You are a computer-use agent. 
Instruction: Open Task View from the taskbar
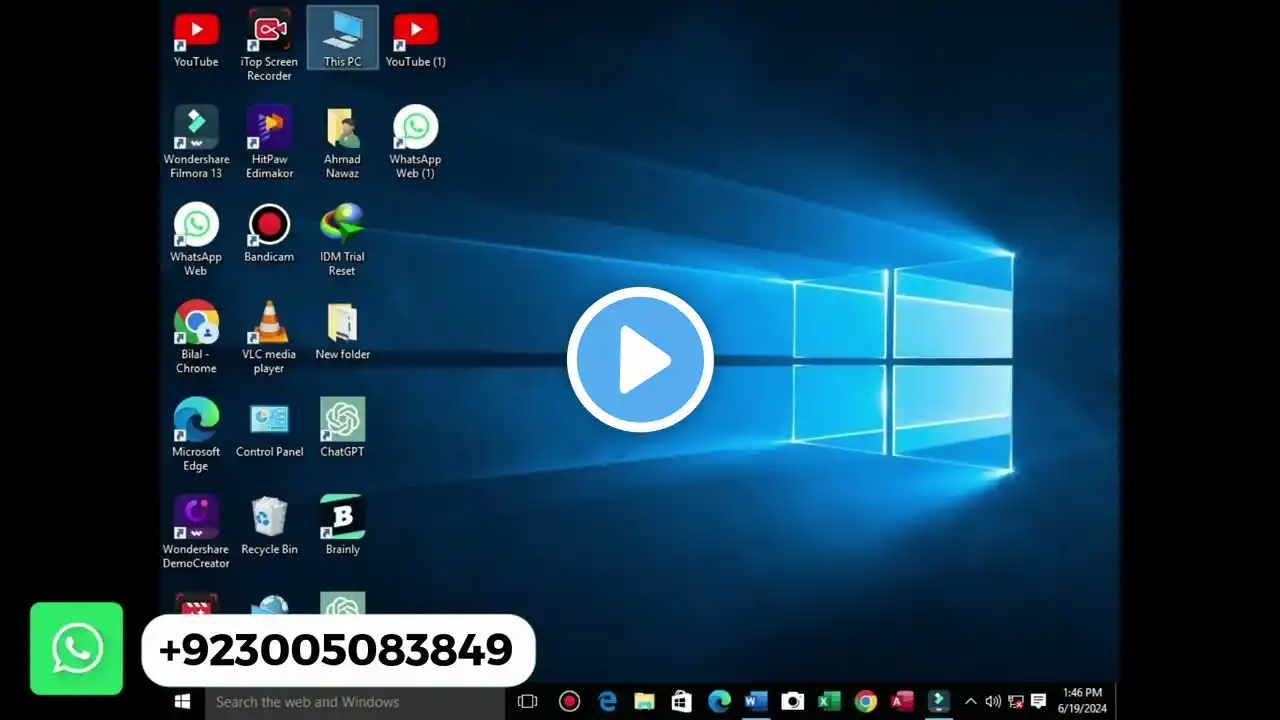point(528,702)
